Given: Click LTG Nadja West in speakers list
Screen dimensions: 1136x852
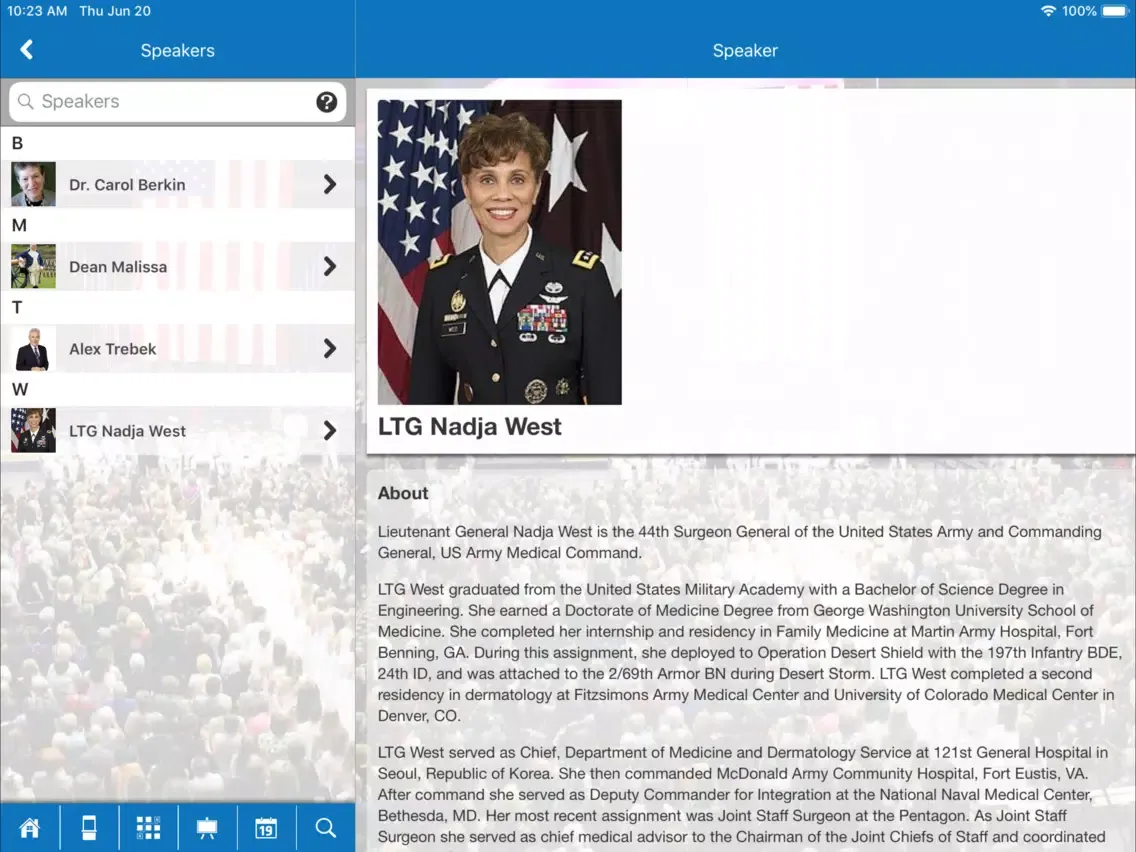Looking at the screenshot, I should (128, 431).
